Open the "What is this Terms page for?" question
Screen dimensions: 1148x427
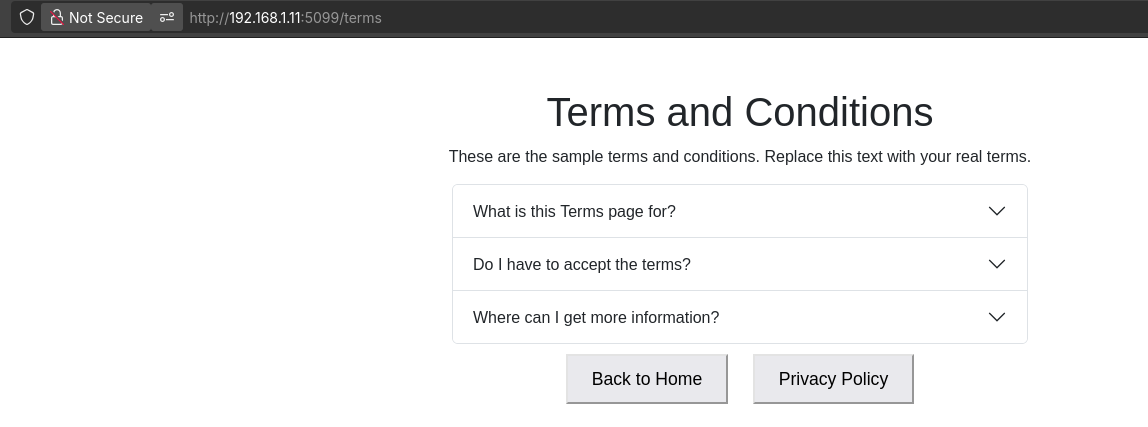tap(739, 211)
